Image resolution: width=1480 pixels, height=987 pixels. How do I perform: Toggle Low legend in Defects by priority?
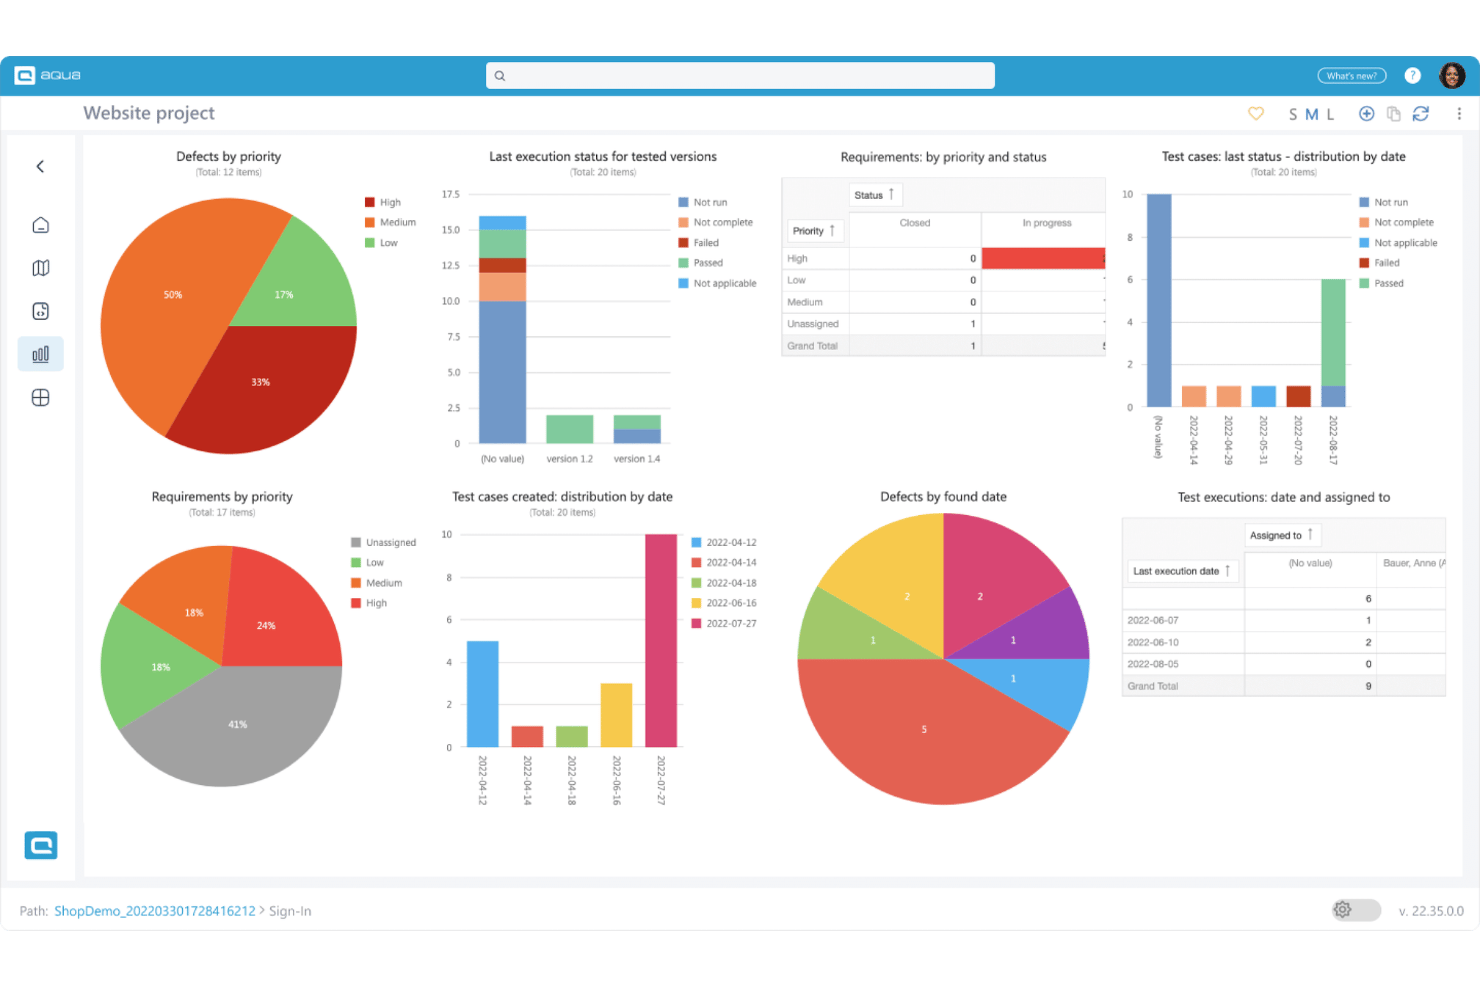pos(381,243)
